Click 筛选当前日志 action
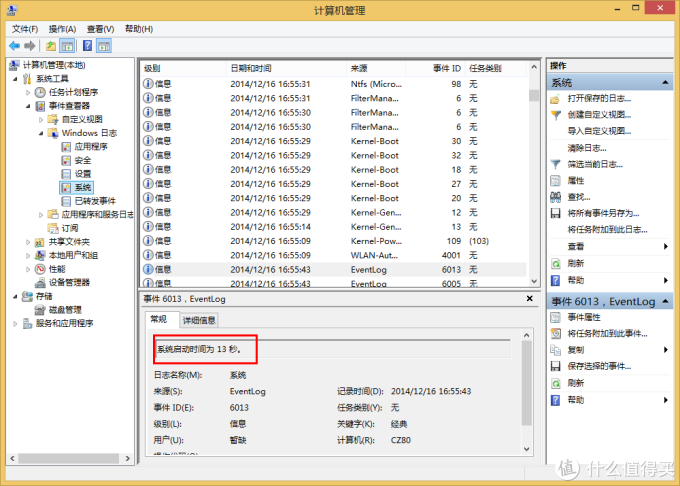The image size is (680, 486). click(x=595, y=164)
